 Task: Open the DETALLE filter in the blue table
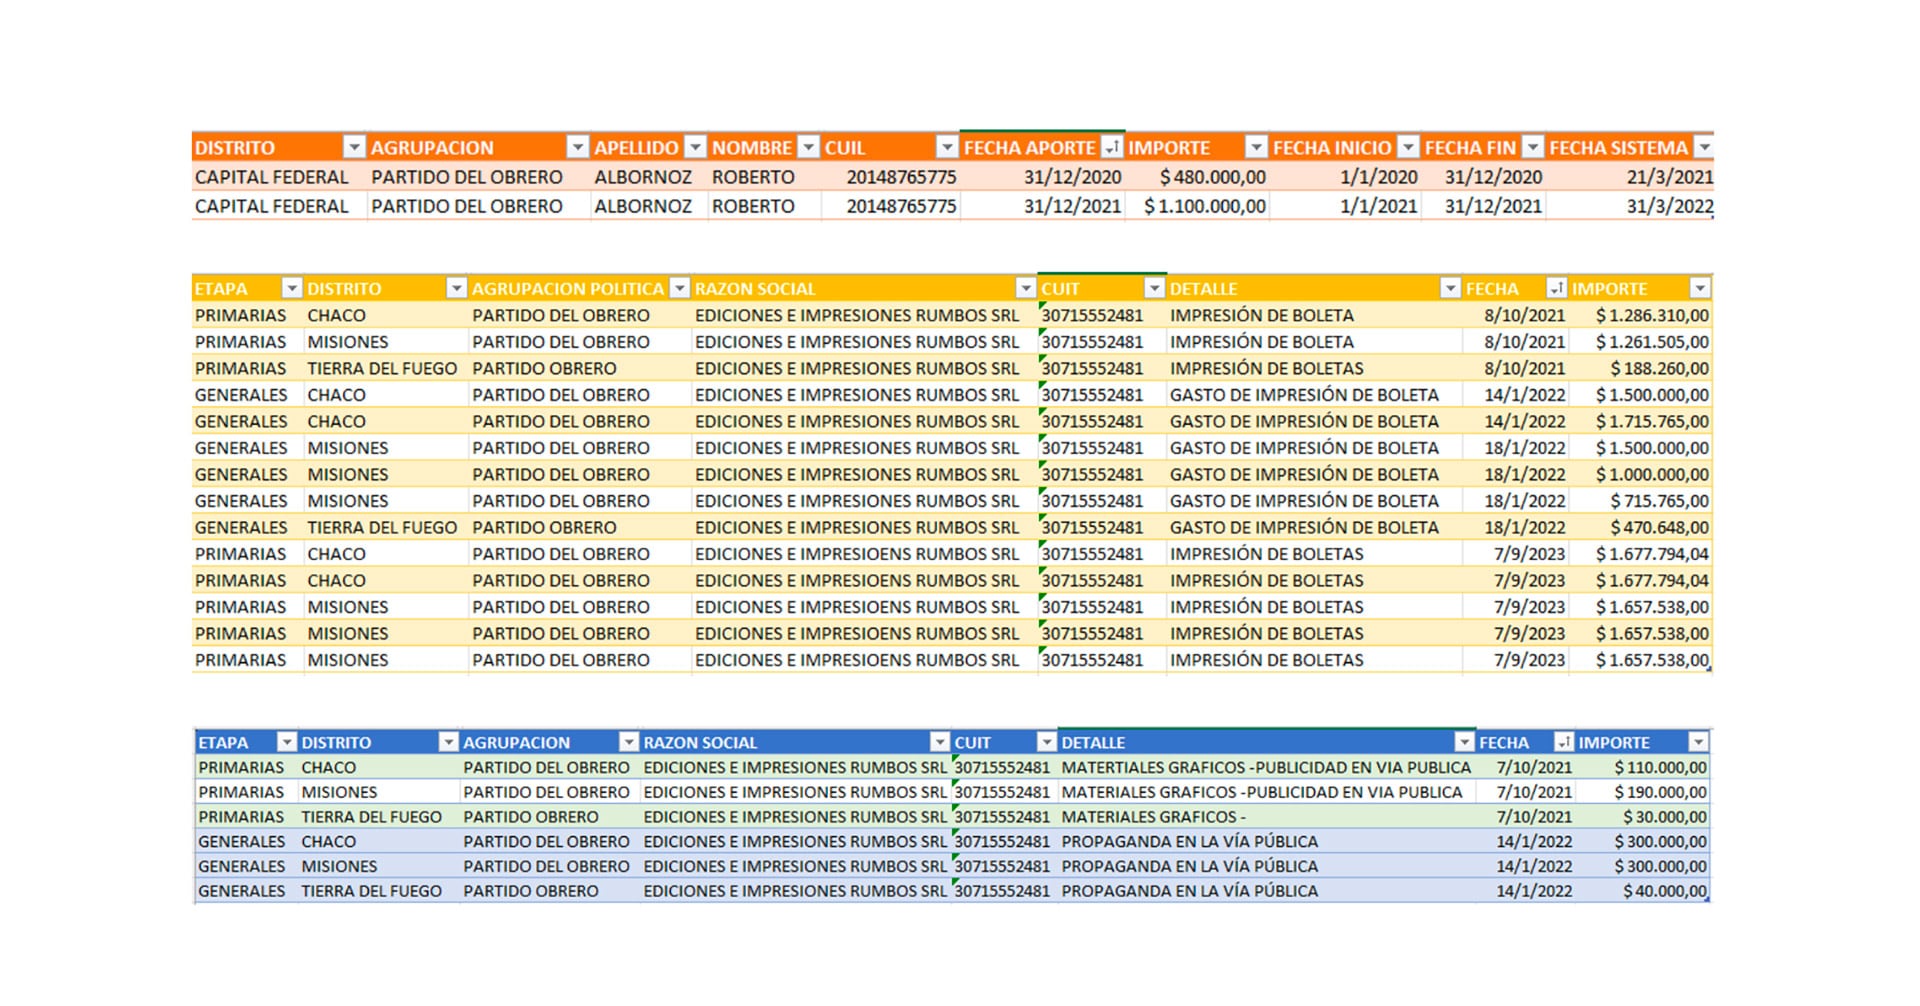tap(1464, 742)
